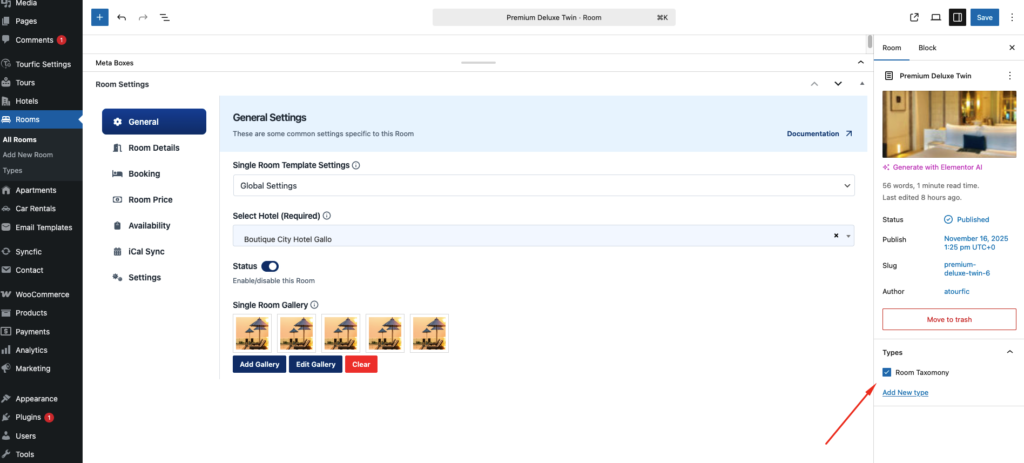Open the Availability settings tab

pos(149,226)
